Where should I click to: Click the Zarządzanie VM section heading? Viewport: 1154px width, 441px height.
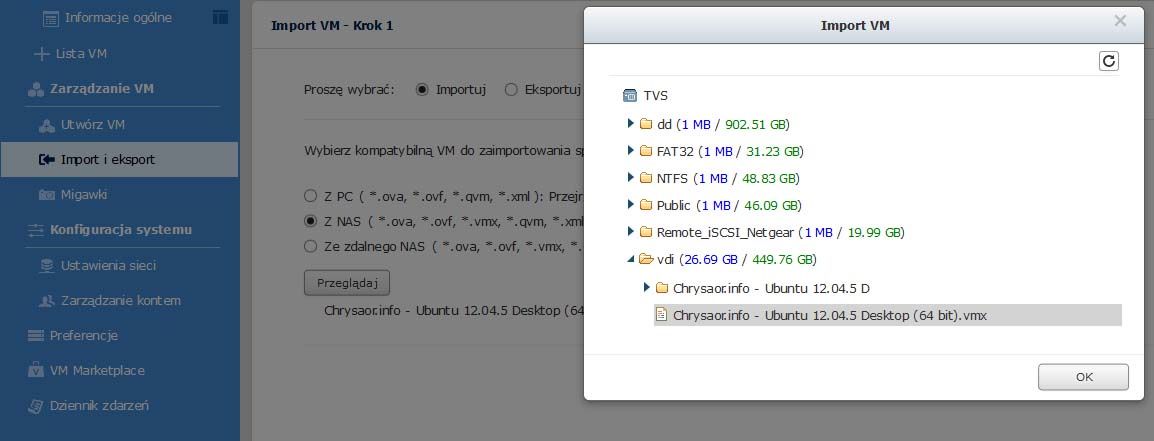[102, 89]
